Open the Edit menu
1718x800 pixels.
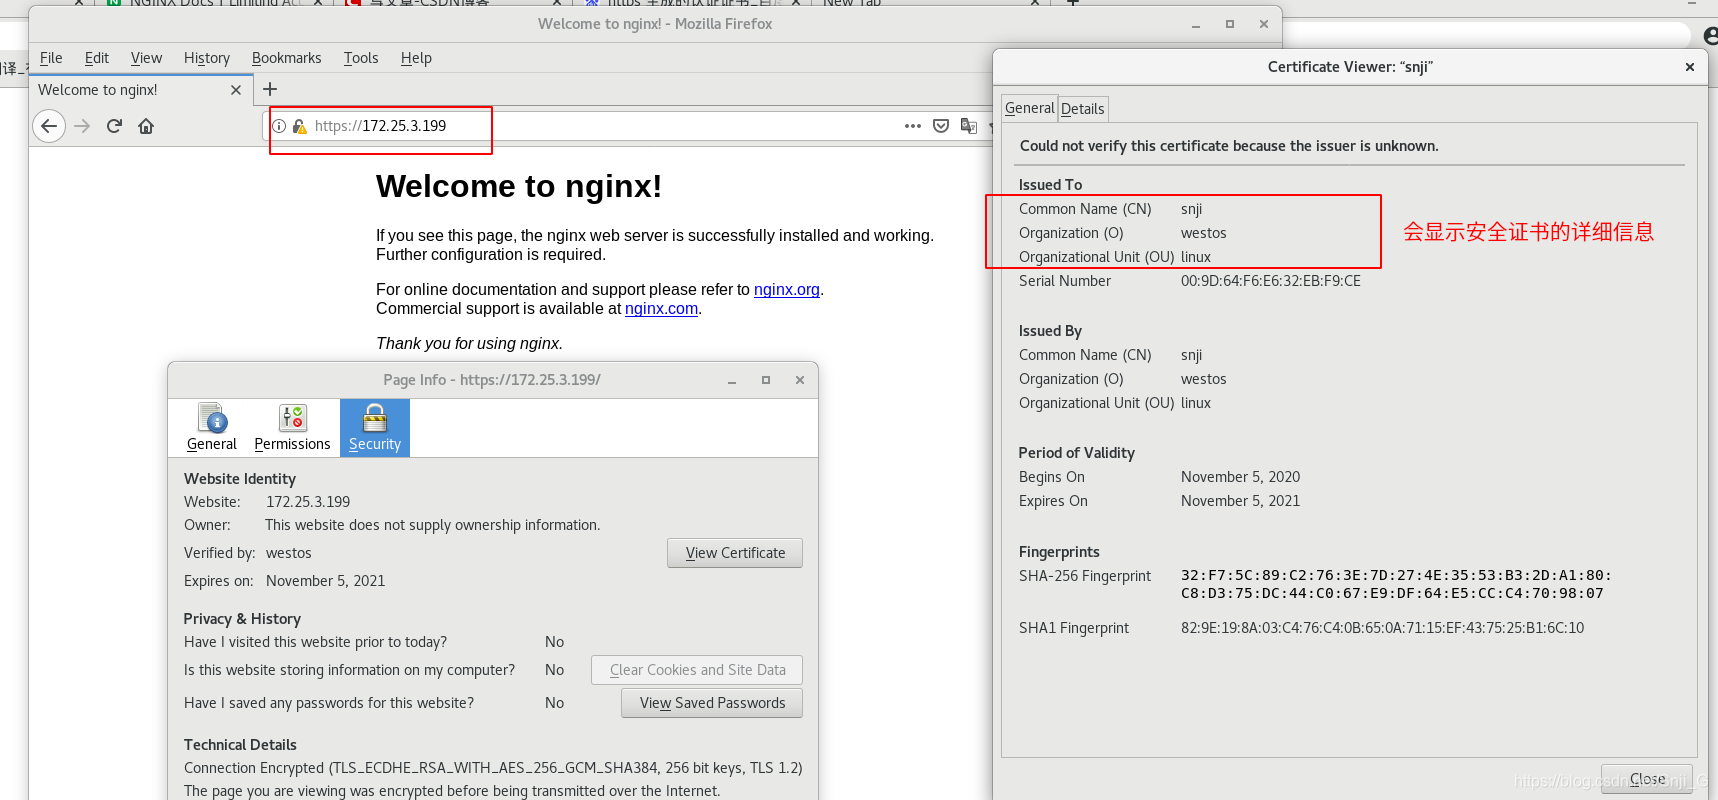click(97, 58)
